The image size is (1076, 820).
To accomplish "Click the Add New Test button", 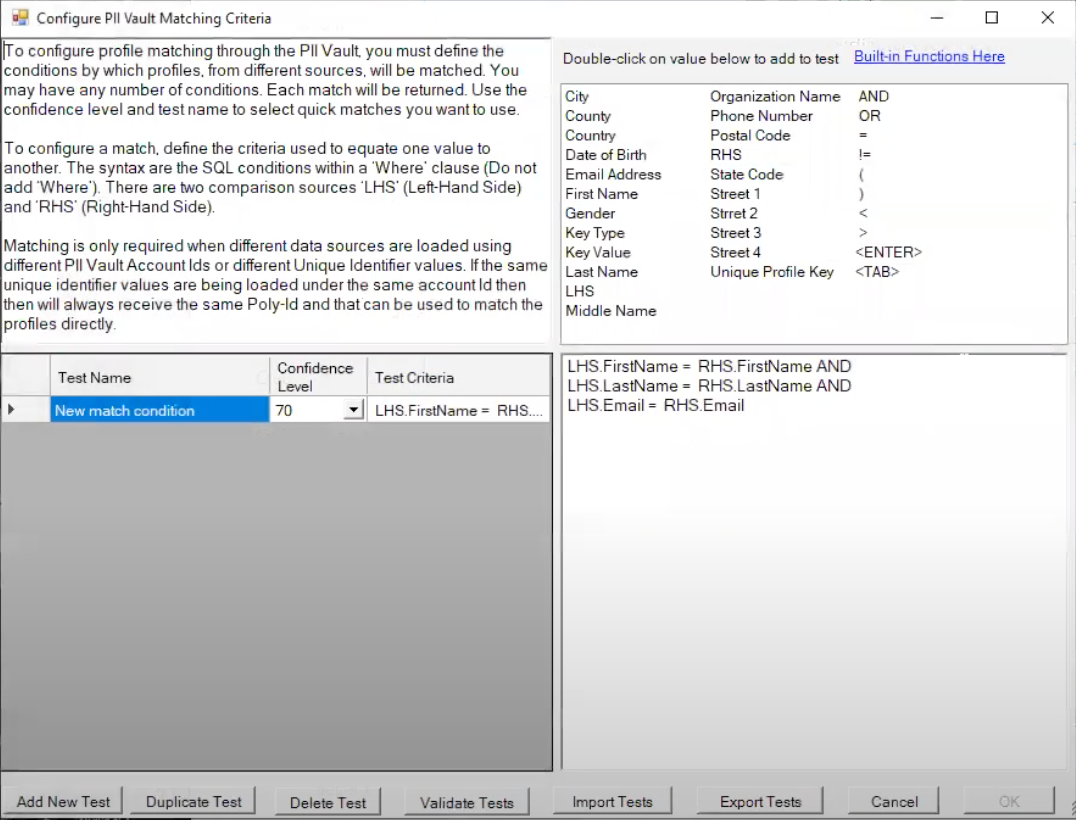I will click(x=62, y=801).
